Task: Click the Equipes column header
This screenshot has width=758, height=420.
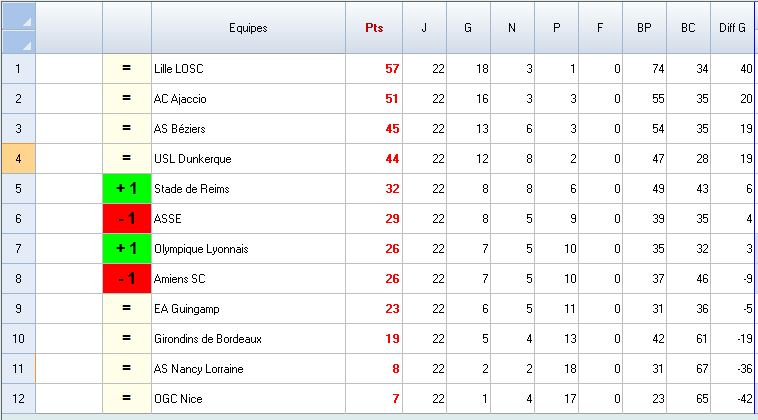Action: pyautogui.click(x=248, y=28)
